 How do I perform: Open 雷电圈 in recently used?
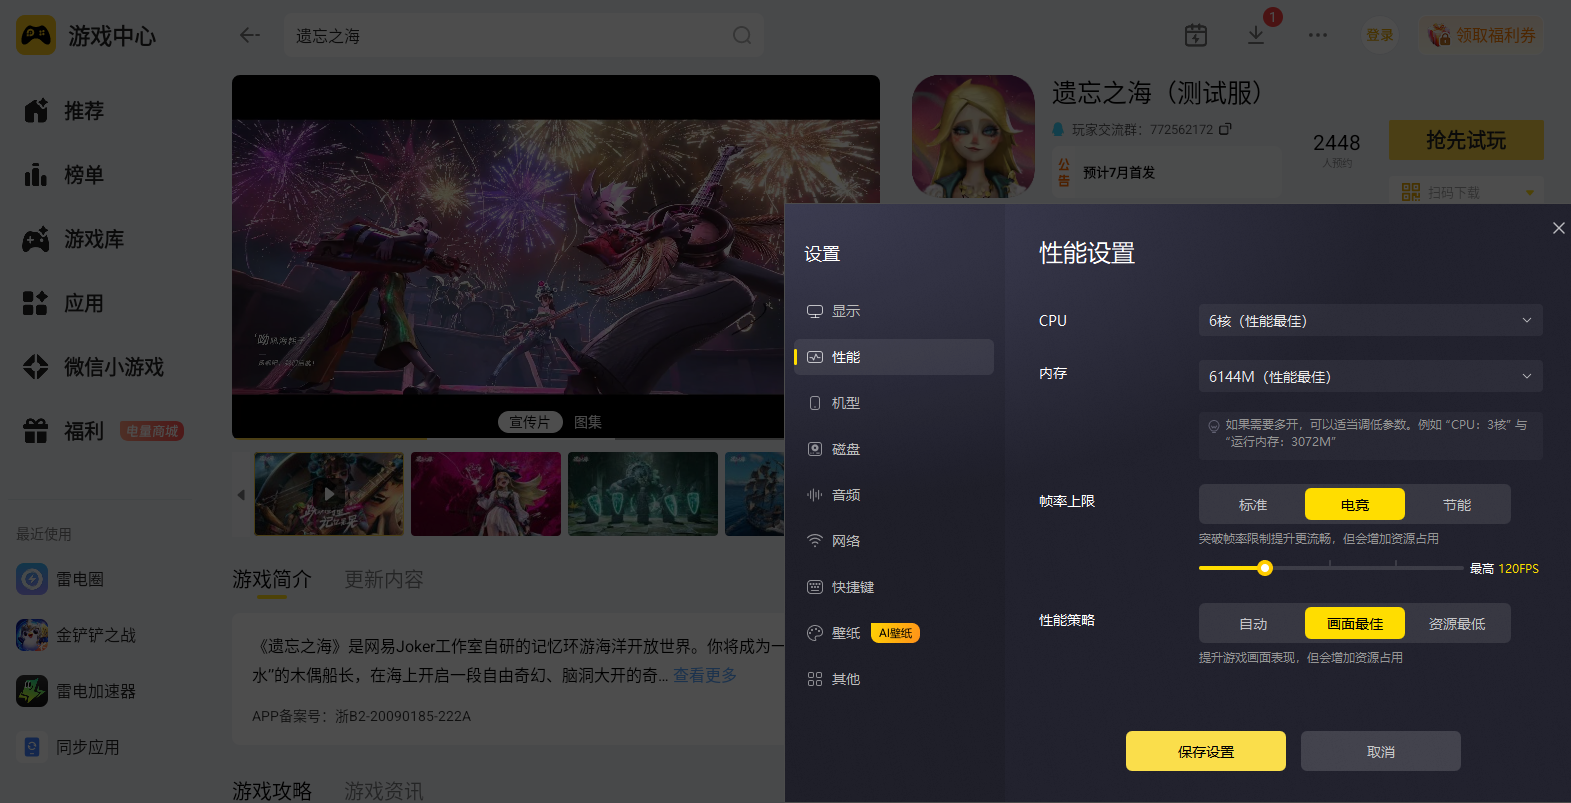(x=60, y=579)
